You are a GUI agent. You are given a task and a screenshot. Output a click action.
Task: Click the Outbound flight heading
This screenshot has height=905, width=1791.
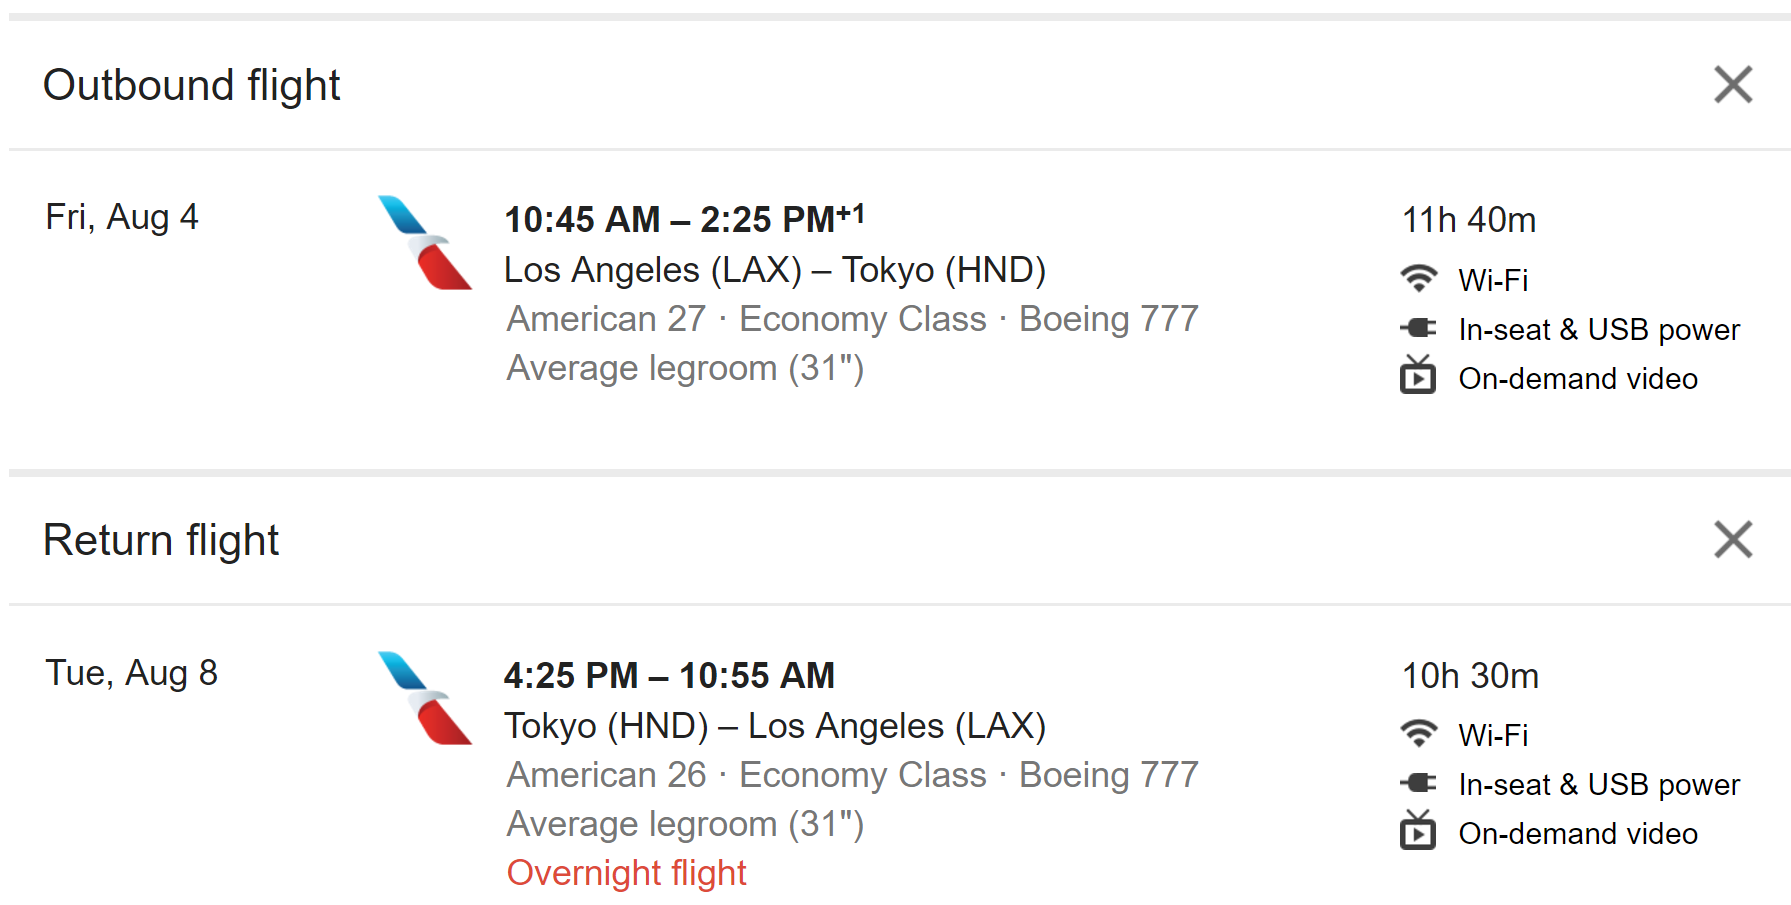pos(191,85)
